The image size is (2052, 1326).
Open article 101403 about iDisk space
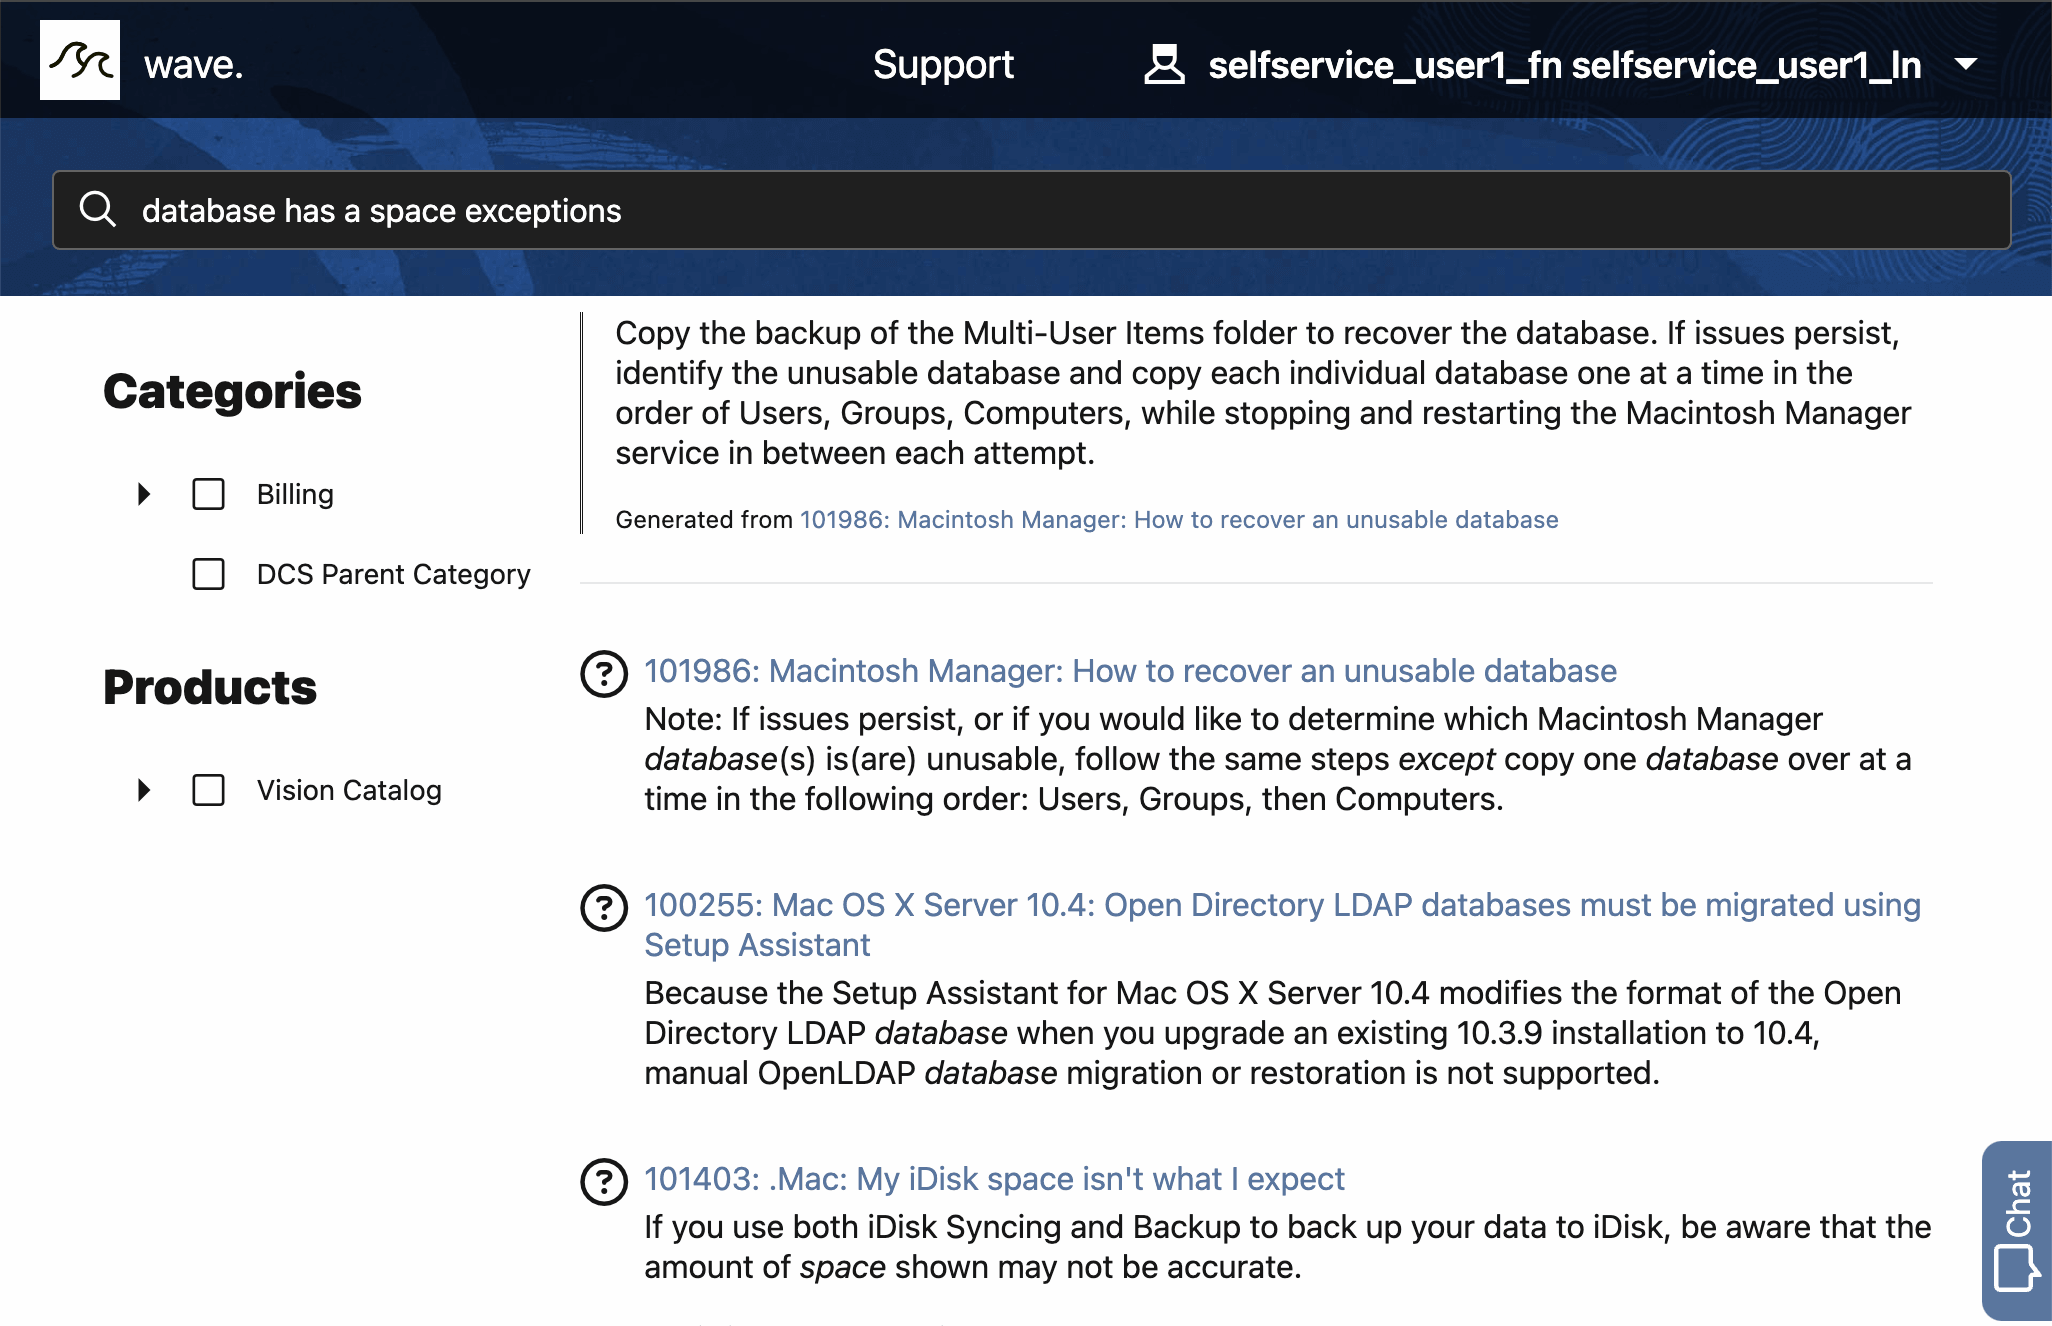[994, 1179]
